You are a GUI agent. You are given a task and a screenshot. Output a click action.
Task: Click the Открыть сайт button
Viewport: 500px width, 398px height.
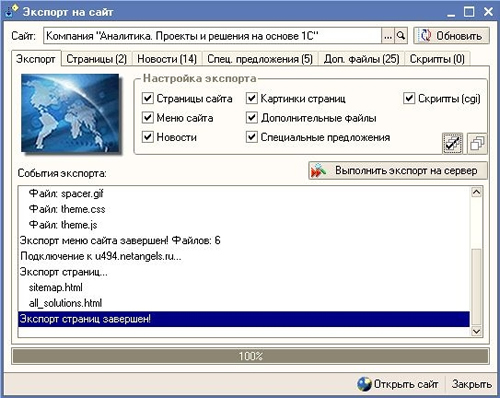tap(397, 384)
